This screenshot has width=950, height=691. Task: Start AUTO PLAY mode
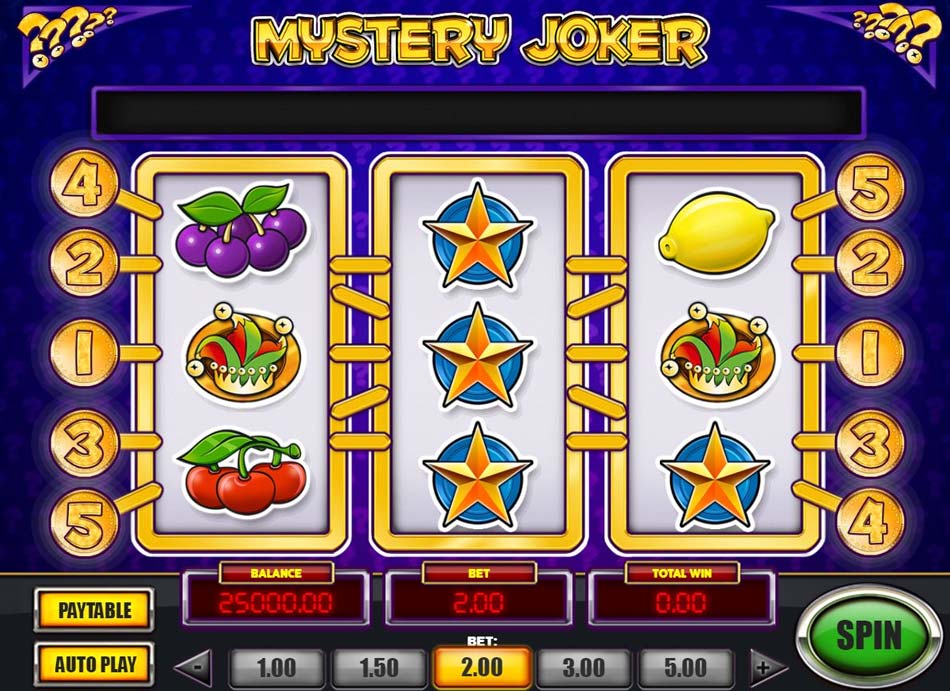tap(94, 664)
